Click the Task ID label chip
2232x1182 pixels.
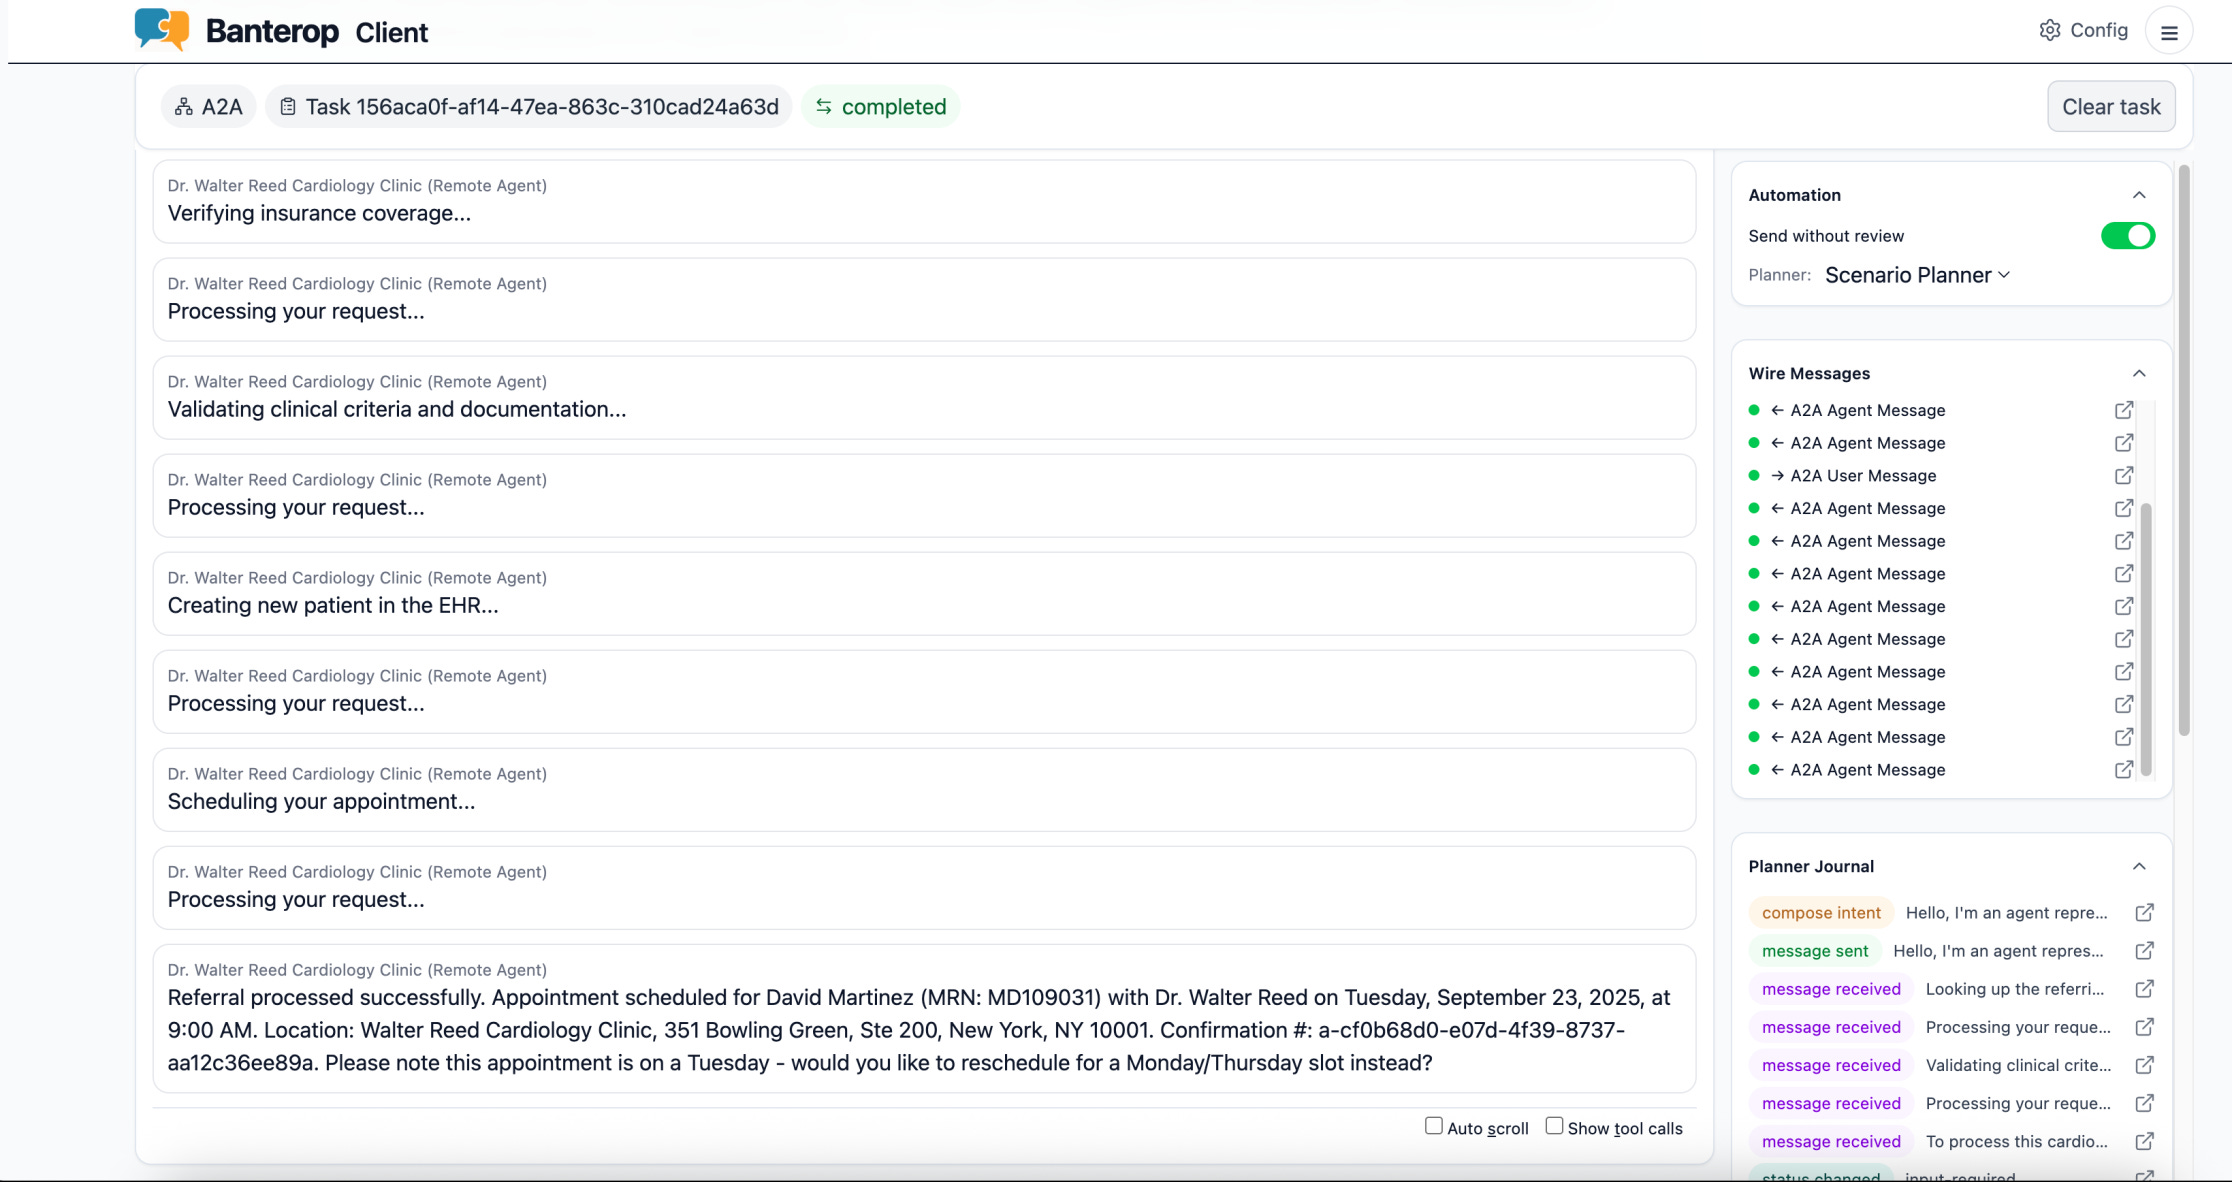(x=529, y=107)
